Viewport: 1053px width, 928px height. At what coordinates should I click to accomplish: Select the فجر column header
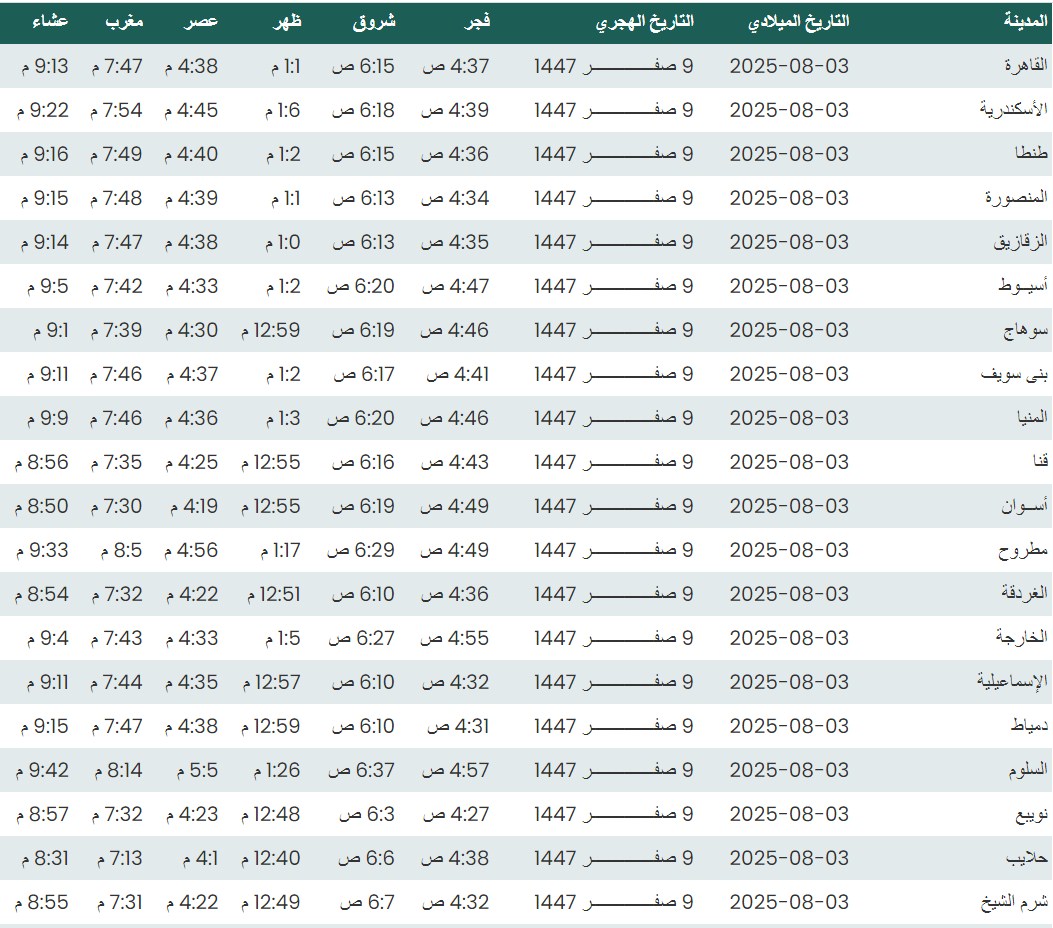coord(473,21)
